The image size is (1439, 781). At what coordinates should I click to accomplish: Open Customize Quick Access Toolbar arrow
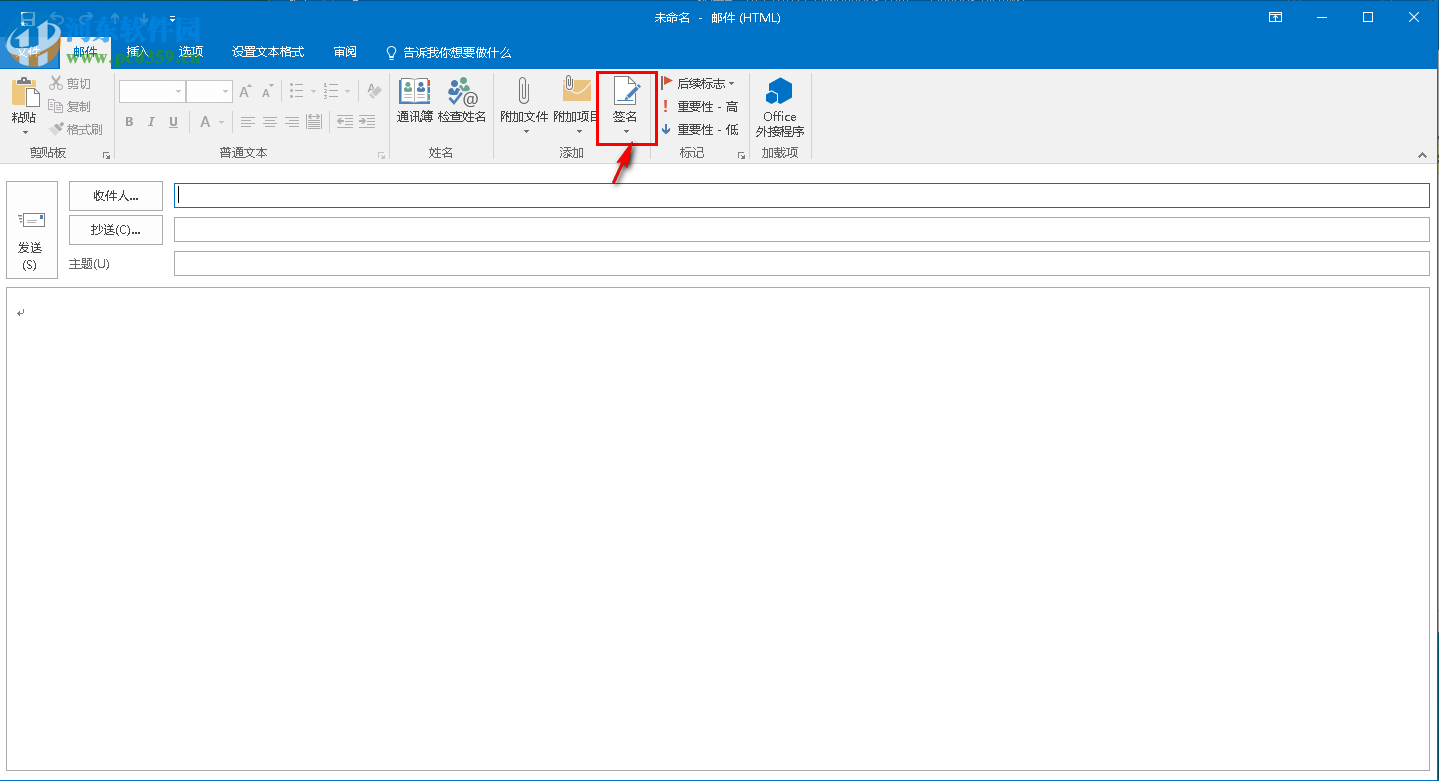pyautogui.click(x=172, y=18)
